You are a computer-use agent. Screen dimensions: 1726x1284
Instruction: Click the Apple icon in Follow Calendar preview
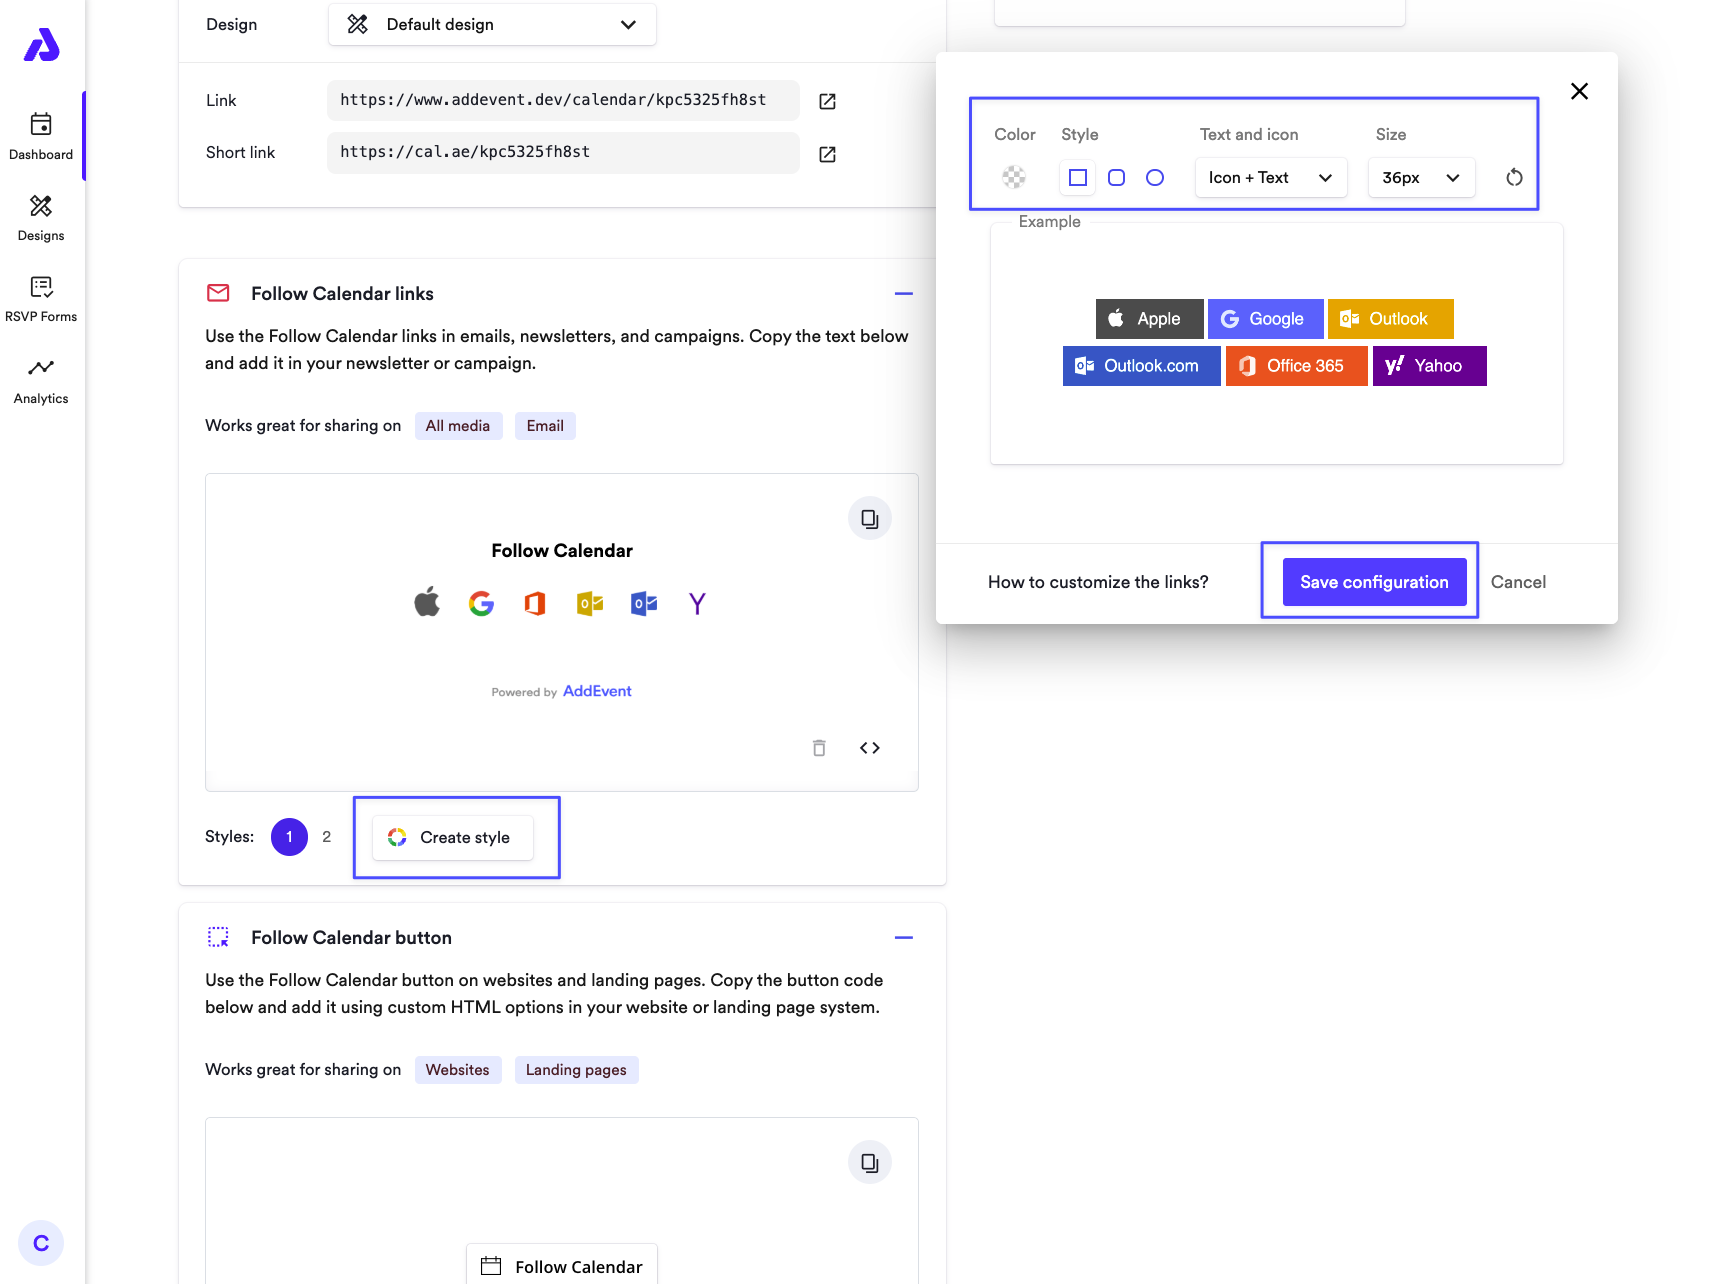[427, 602]
